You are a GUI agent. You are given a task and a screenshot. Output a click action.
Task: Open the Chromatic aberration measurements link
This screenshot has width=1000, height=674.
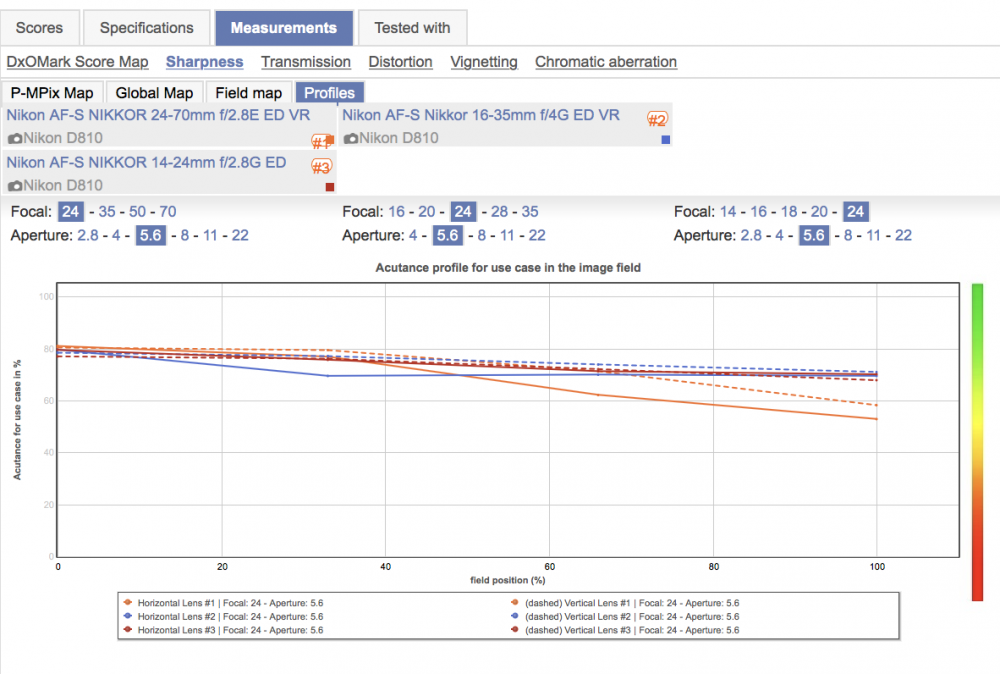coord(606,62)
